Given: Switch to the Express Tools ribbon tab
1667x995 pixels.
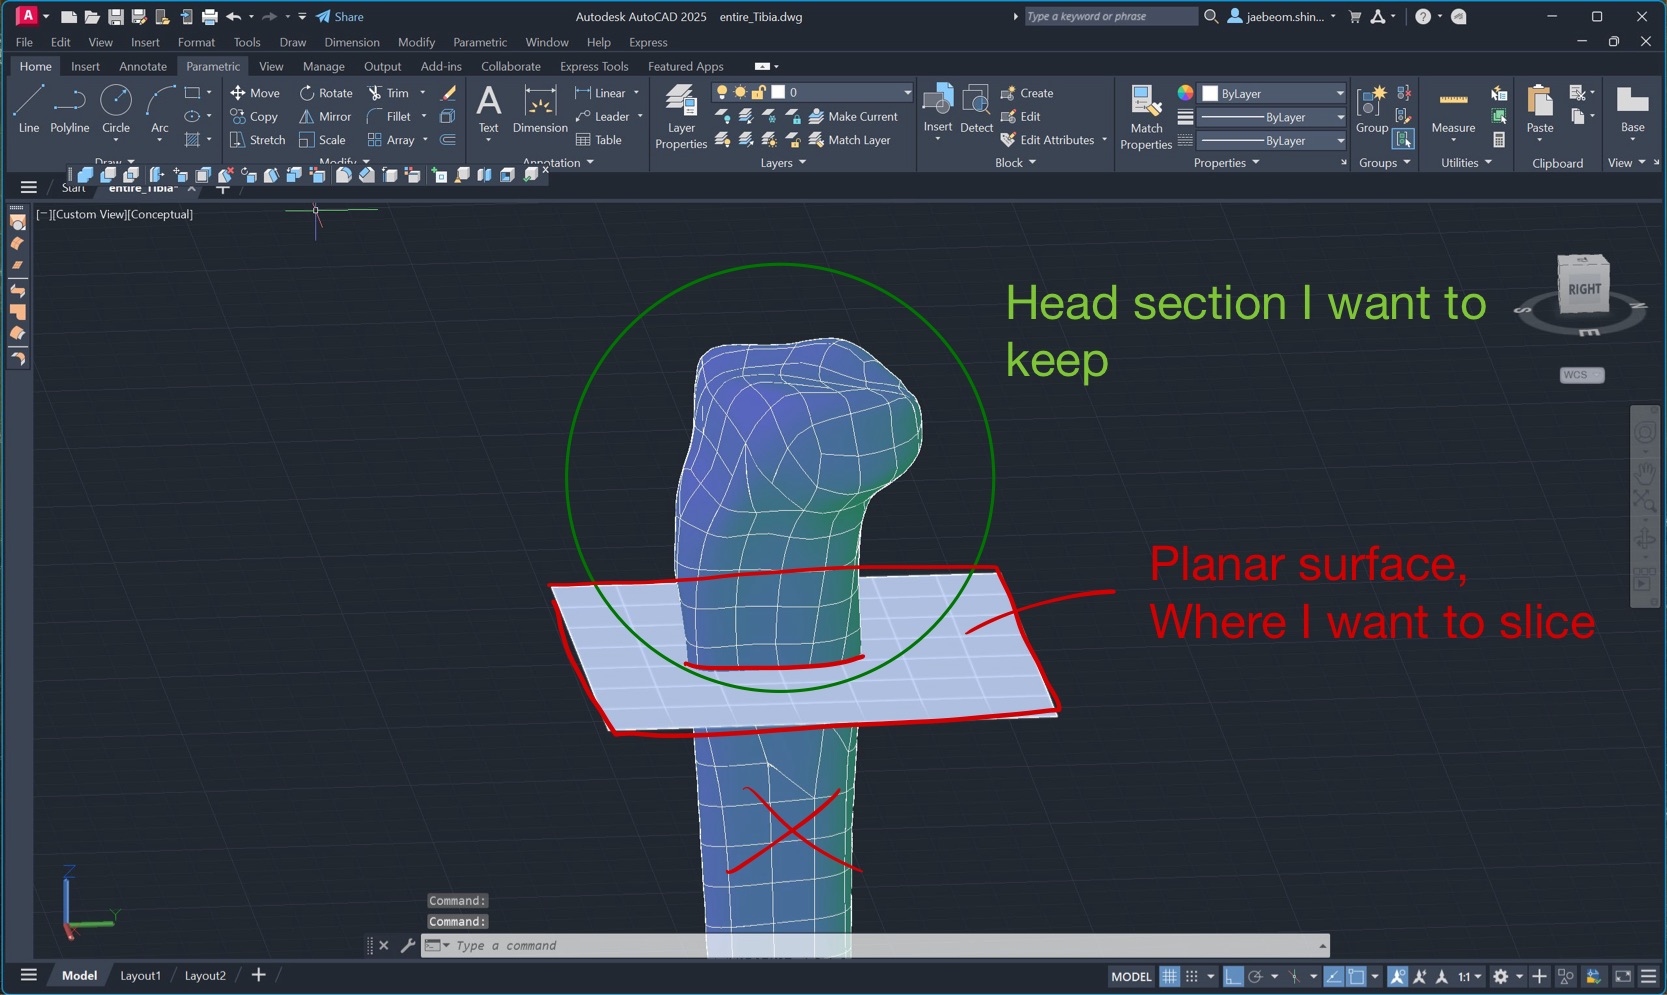Looking at the screenshot, I should click(x=594, y=66).
